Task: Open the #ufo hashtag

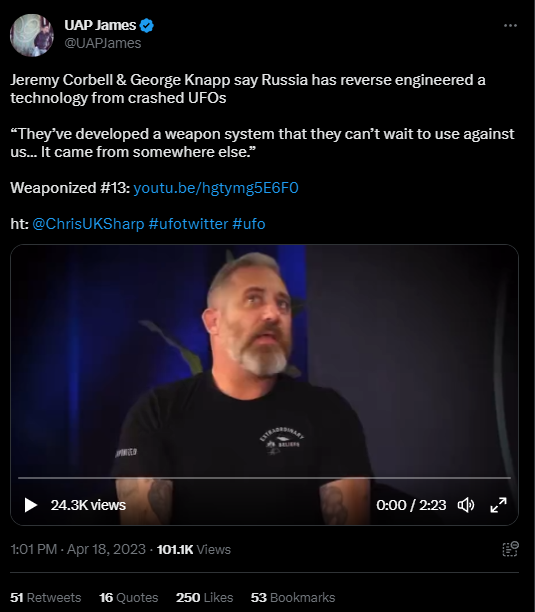Action: coord(249,224)
